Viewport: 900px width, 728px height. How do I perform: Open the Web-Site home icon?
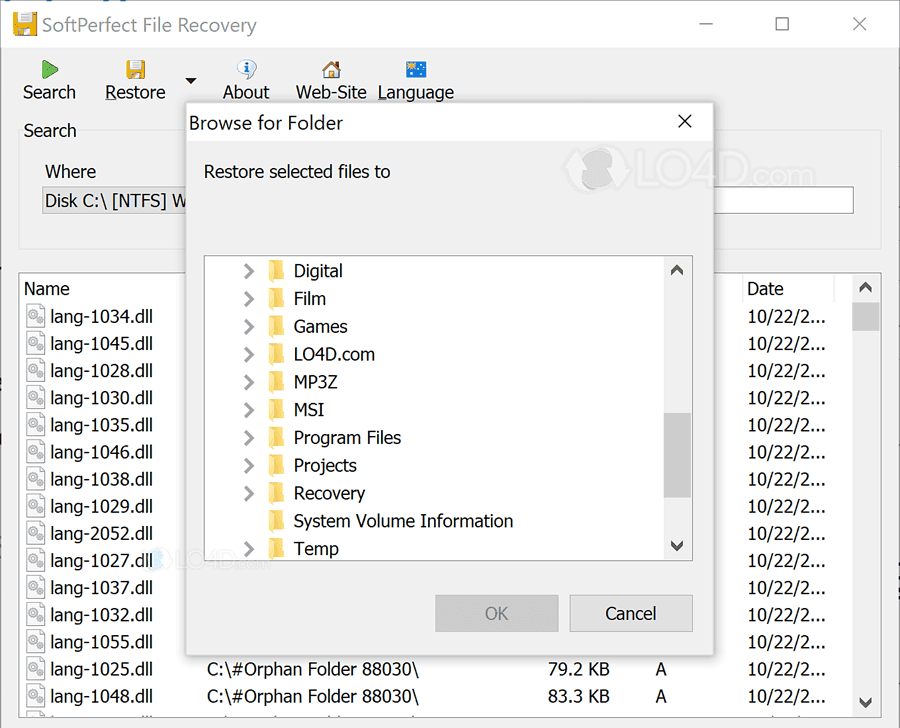tap(331, 70)
